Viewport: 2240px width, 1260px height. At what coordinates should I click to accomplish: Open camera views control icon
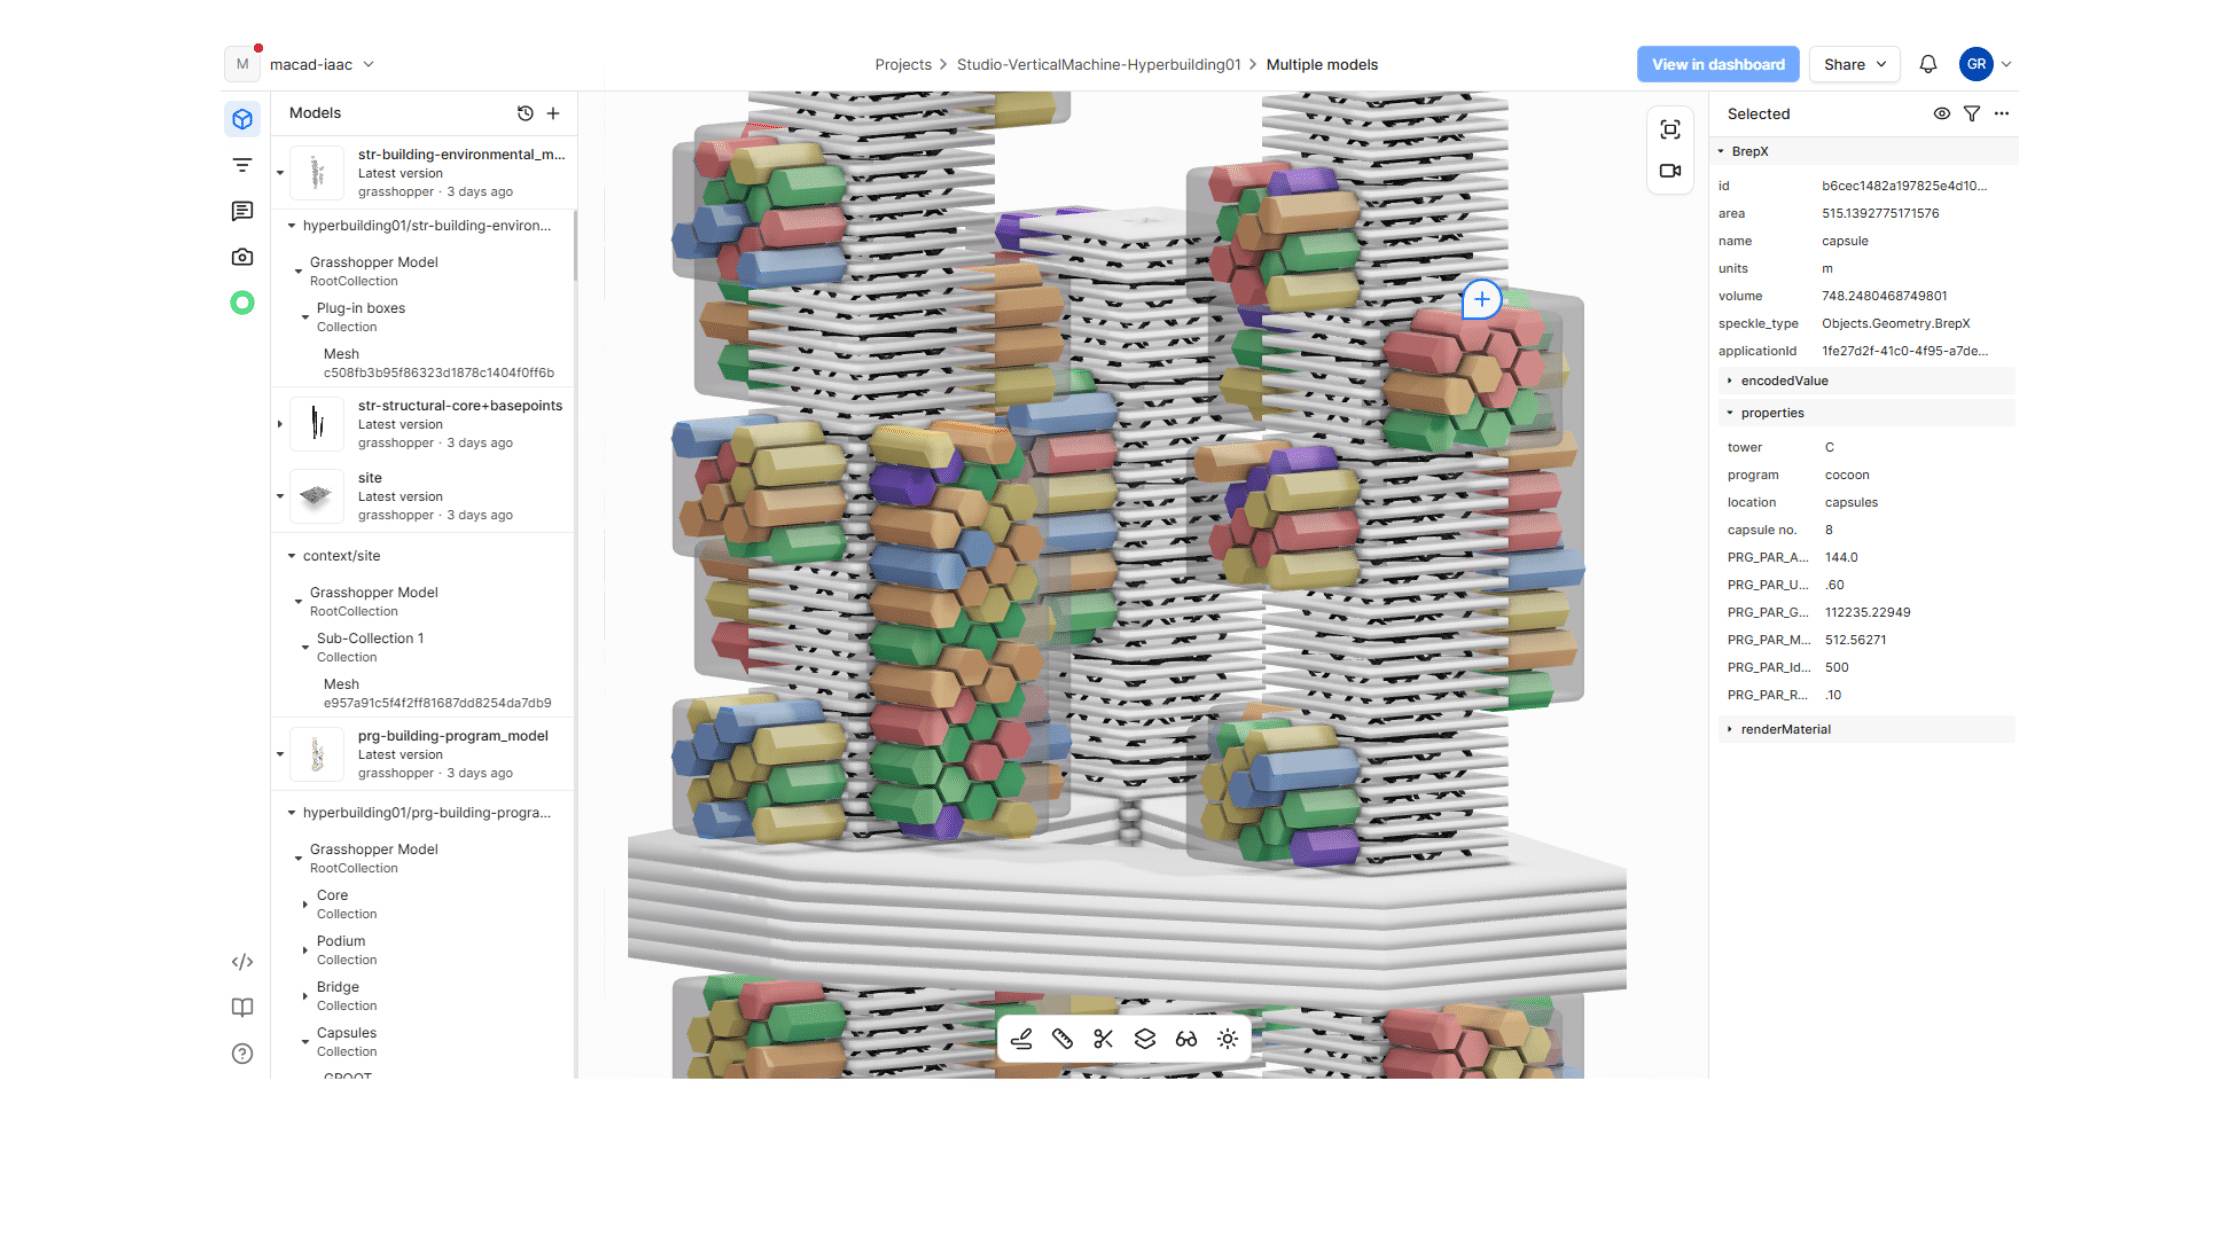tap(1670, 171)
